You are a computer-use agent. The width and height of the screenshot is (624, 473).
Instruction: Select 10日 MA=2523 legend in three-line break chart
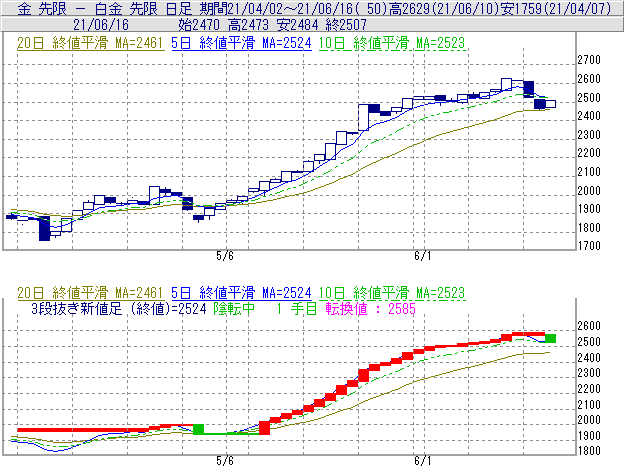coord(392,293)
